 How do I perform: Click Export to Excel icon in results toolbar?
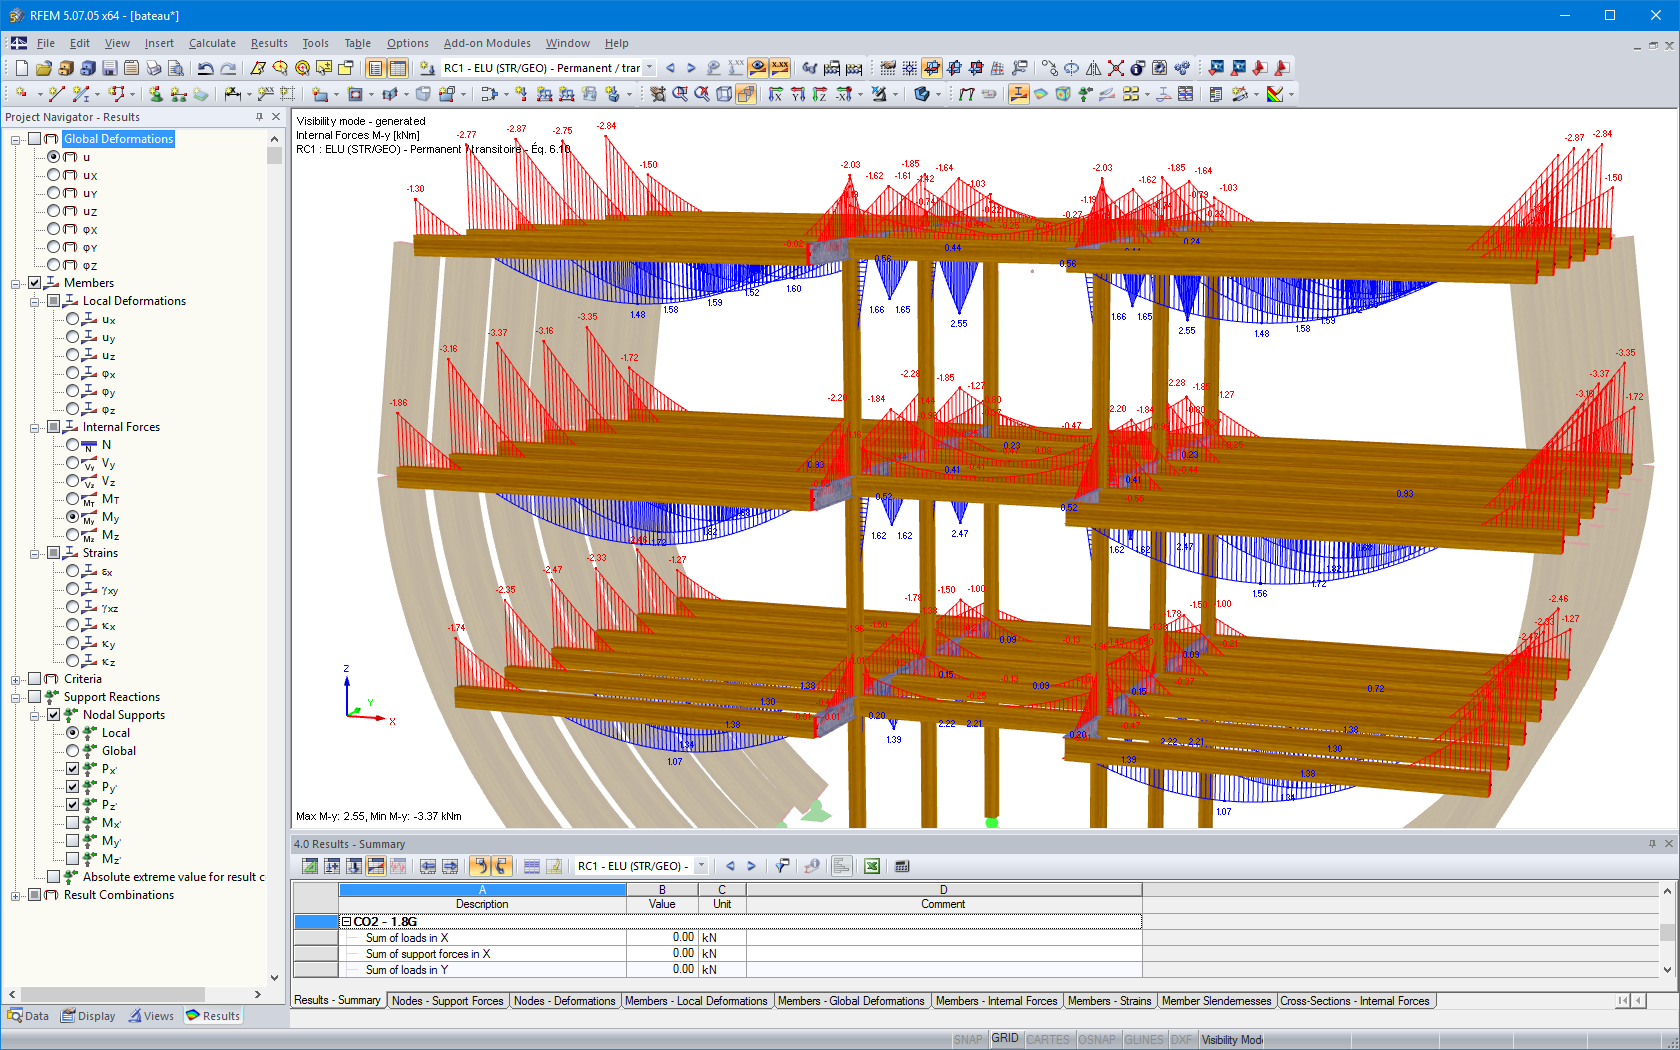coord(872,866)
